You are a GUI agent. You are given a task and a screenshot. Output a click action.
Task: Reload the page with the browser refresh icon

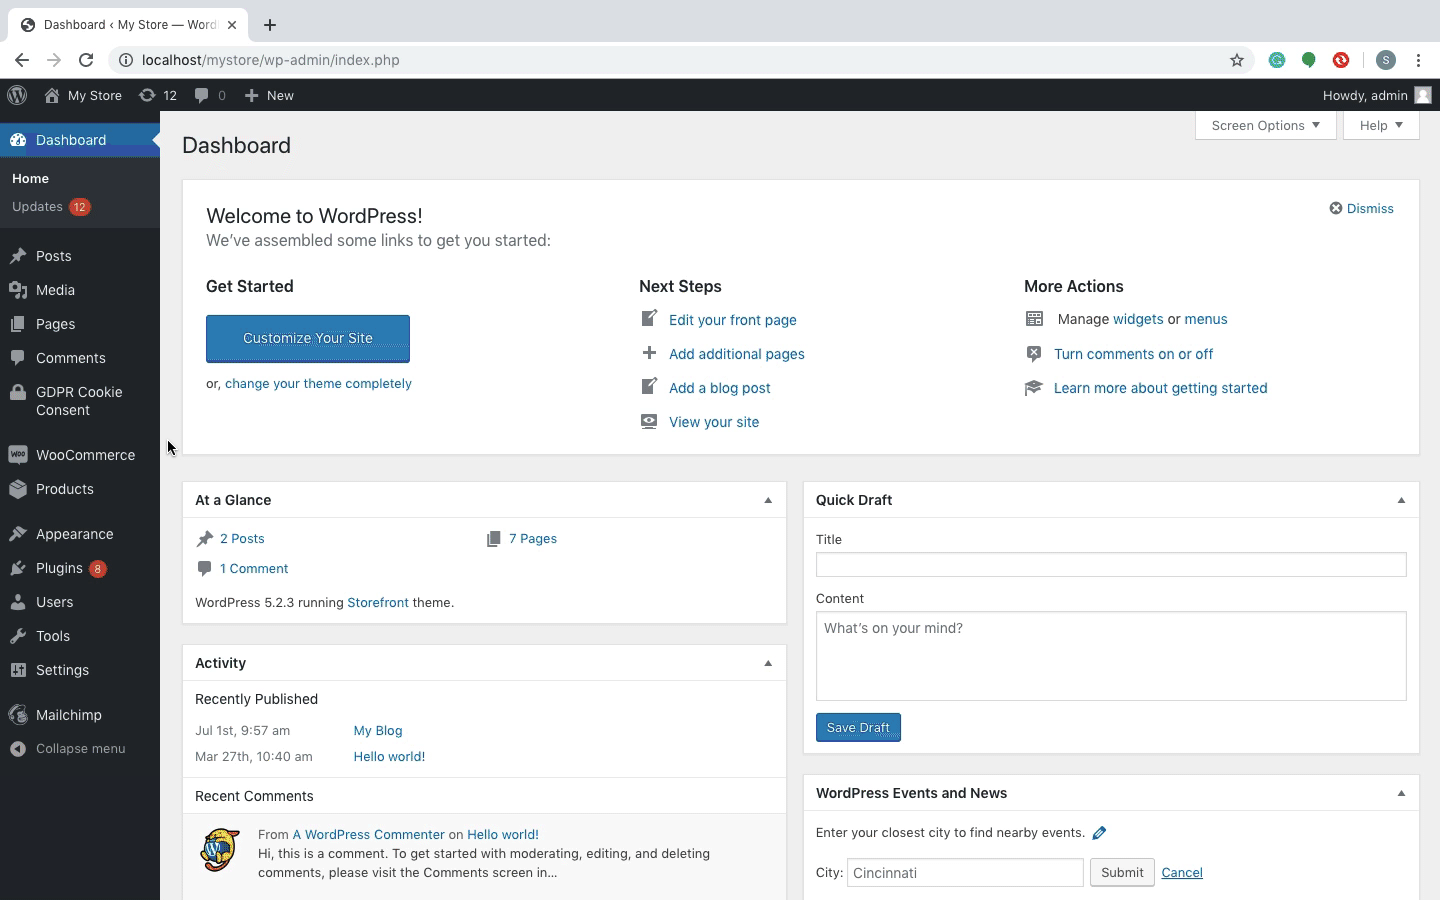click(86, 60)
